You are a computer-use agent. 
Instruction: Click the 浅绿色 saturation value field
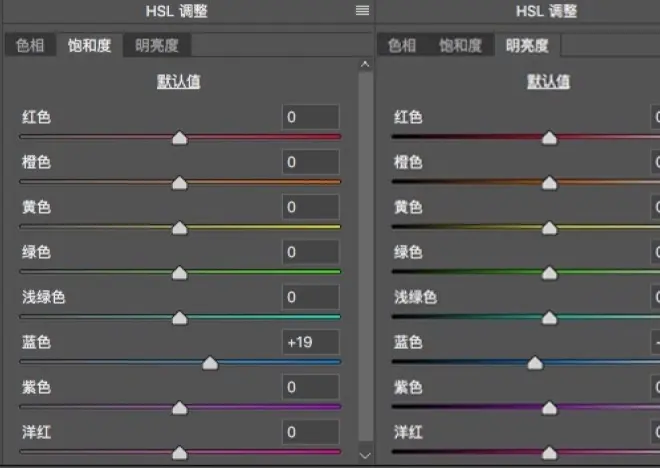coord(311,297)
